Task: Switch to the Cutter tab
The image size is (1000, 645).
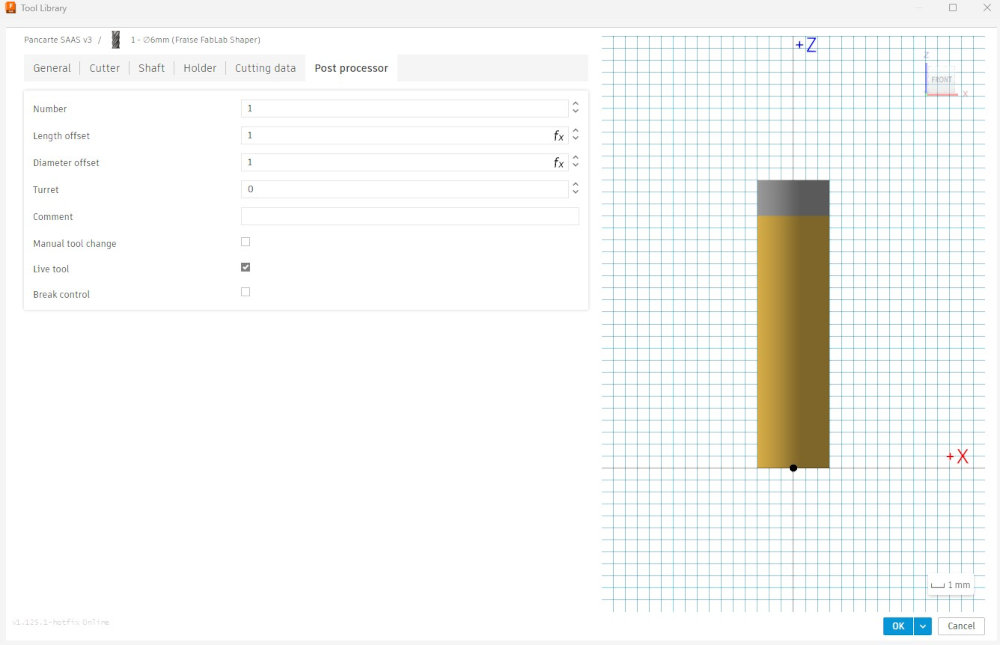Action: pyautogui.click(x=105, y=68)
